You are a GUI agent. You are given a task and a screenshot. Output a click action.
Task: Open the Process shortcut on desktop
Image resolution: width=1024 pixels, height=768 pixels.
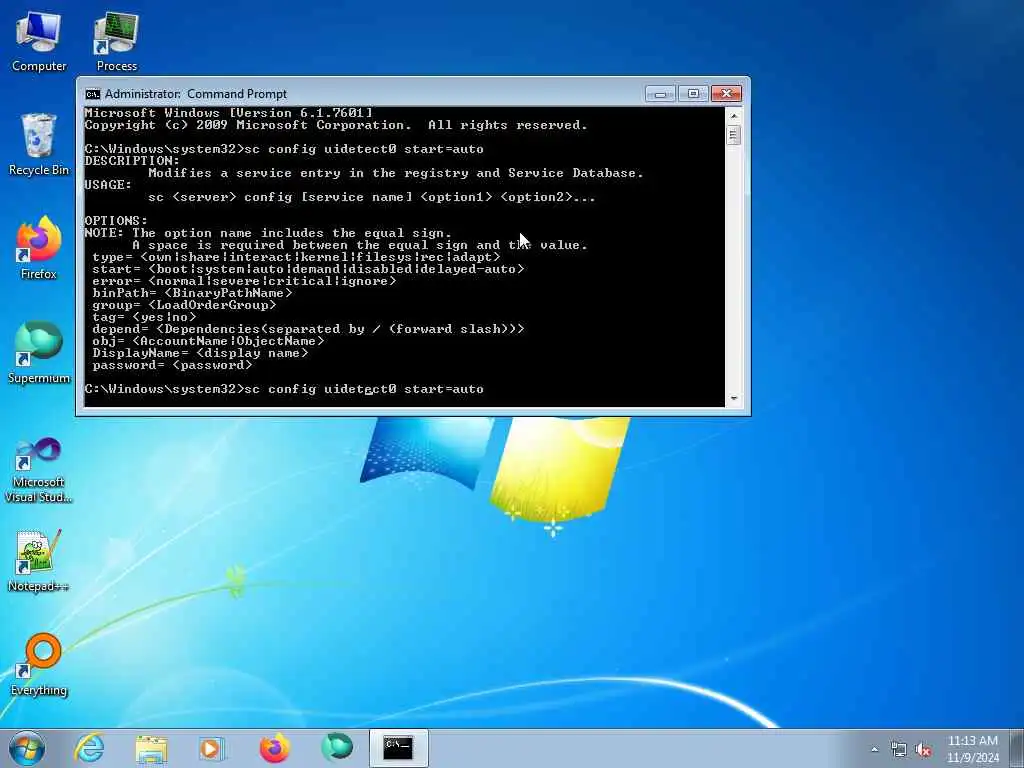click(116, 40)
